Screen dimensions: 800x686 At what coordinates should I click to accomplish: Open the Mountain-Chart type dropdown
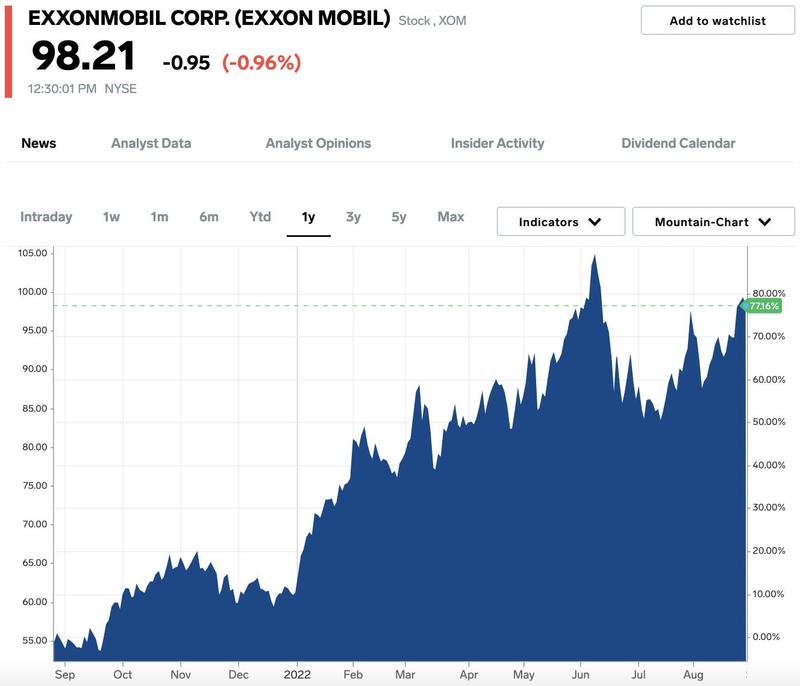(713, 221)
